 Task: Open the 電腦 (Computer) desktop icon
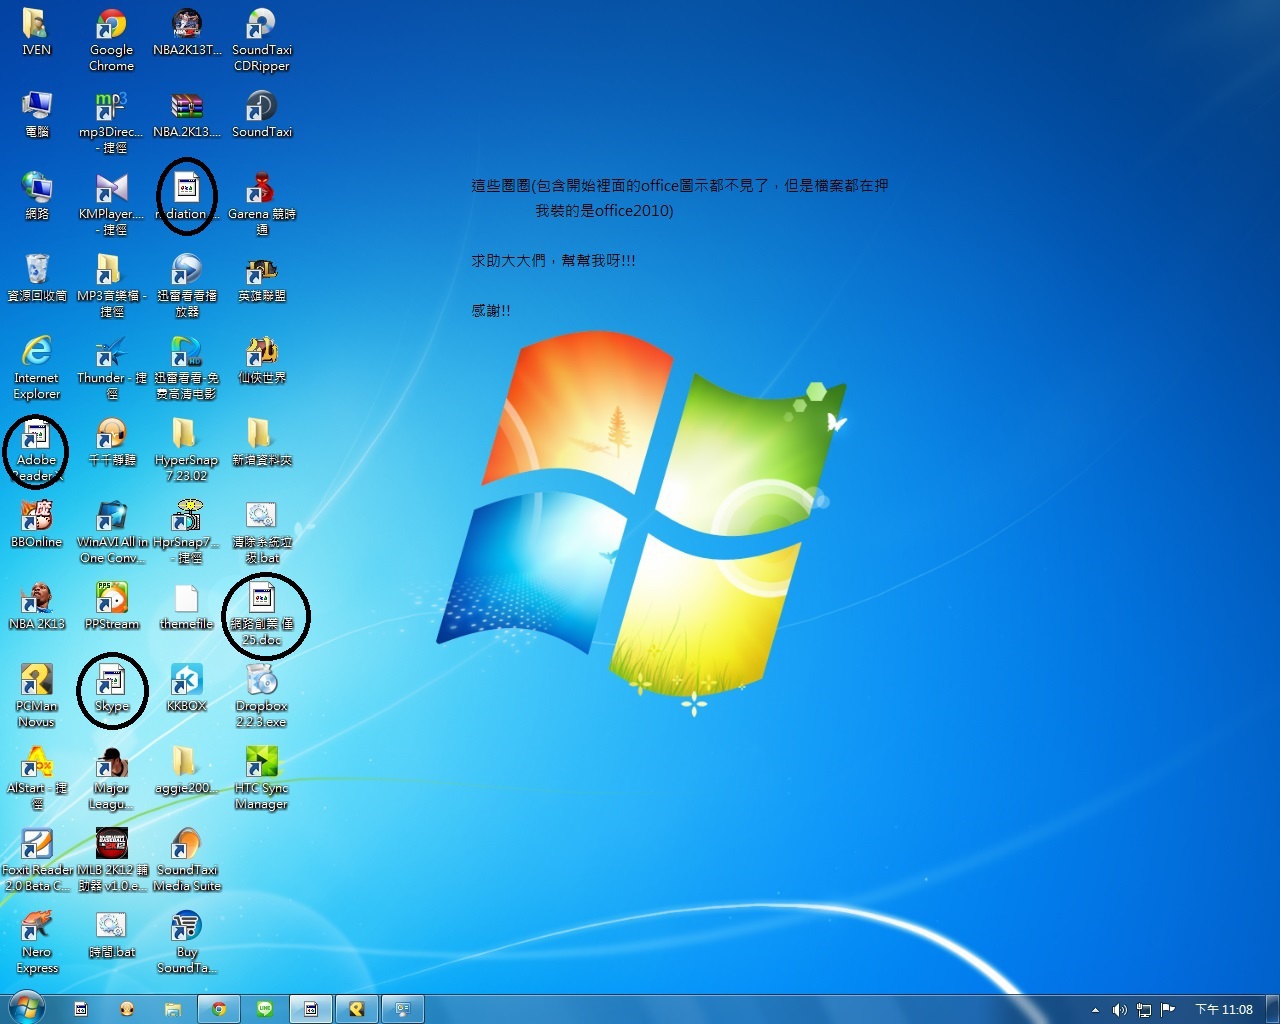[36, 115]
